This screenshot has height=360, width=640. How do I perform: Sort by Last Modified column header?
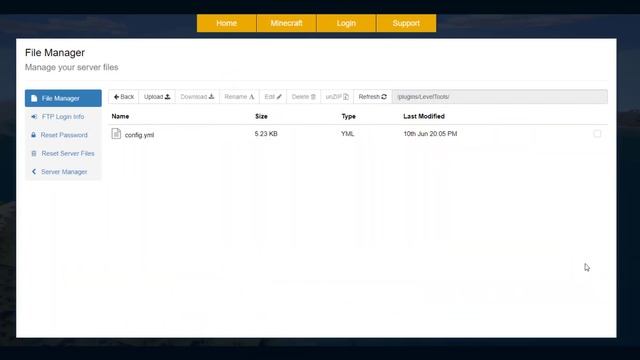coord(424,116)
